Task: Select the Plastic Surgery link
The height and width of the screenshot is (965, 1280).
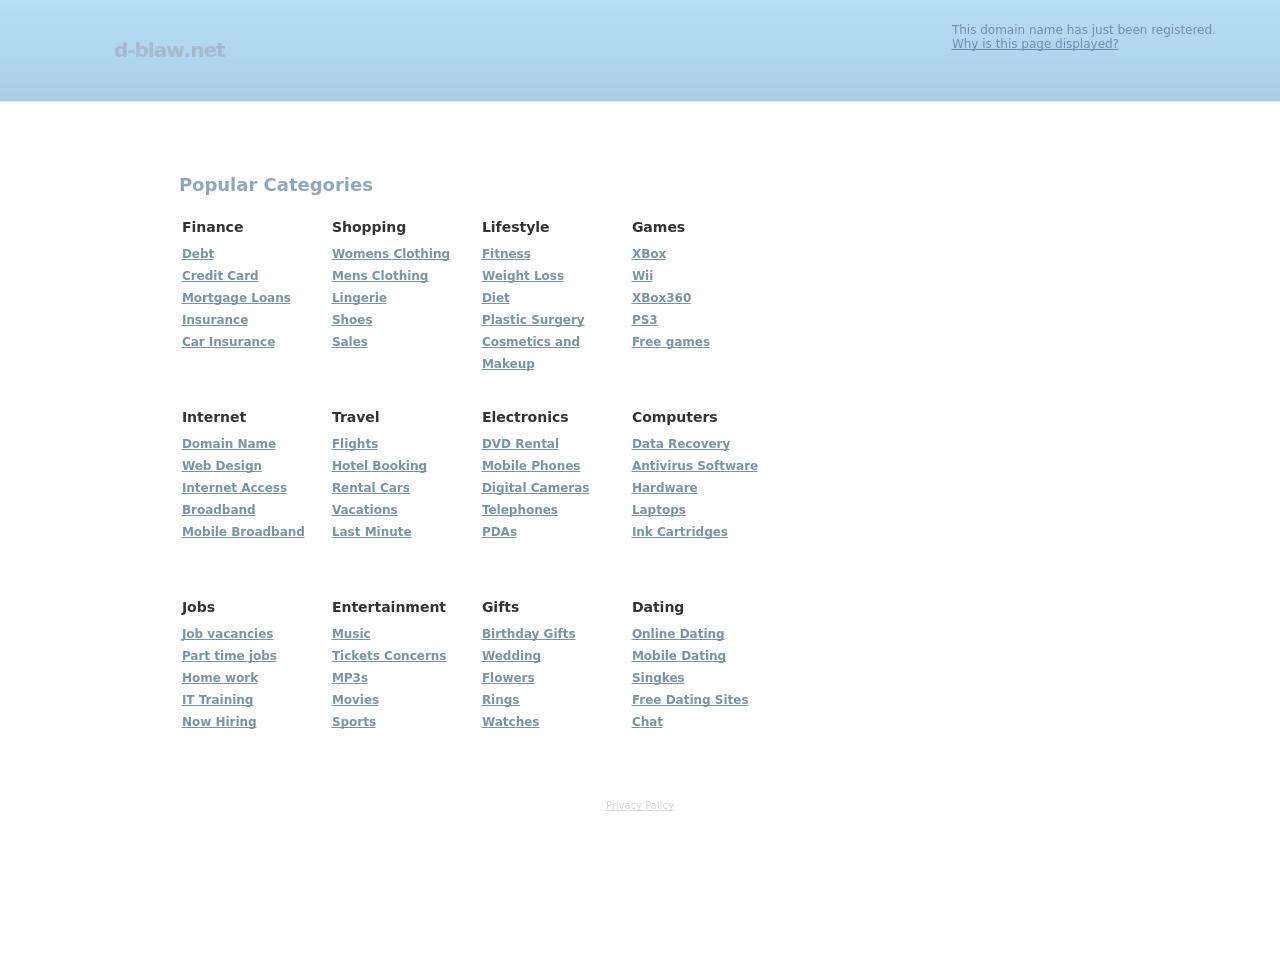Action: (532, 320)
